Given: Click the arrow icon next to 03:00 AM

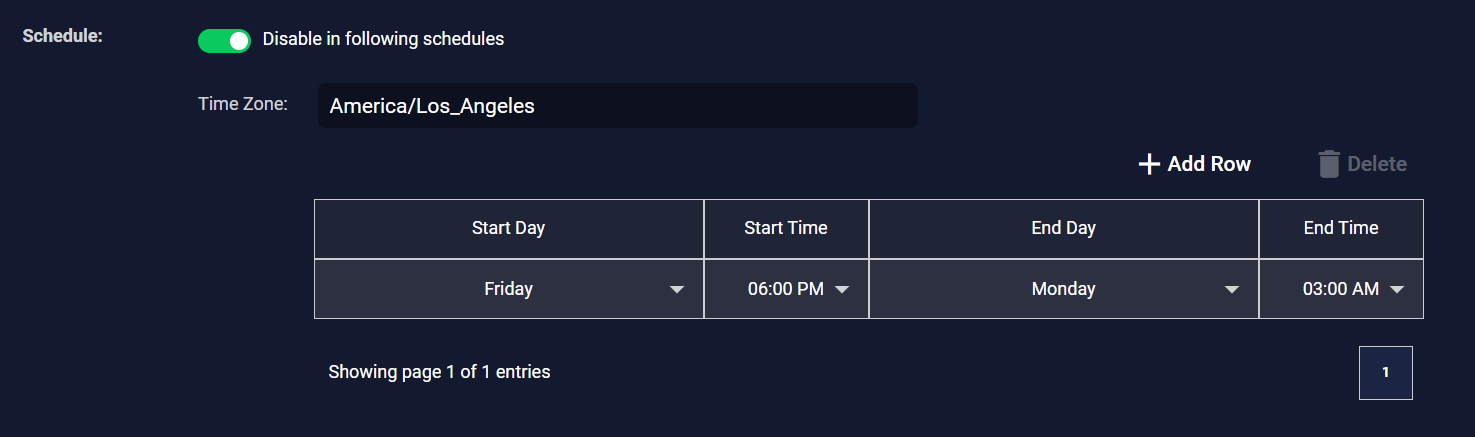Looking at the screenshot, I should point(1397,290).
